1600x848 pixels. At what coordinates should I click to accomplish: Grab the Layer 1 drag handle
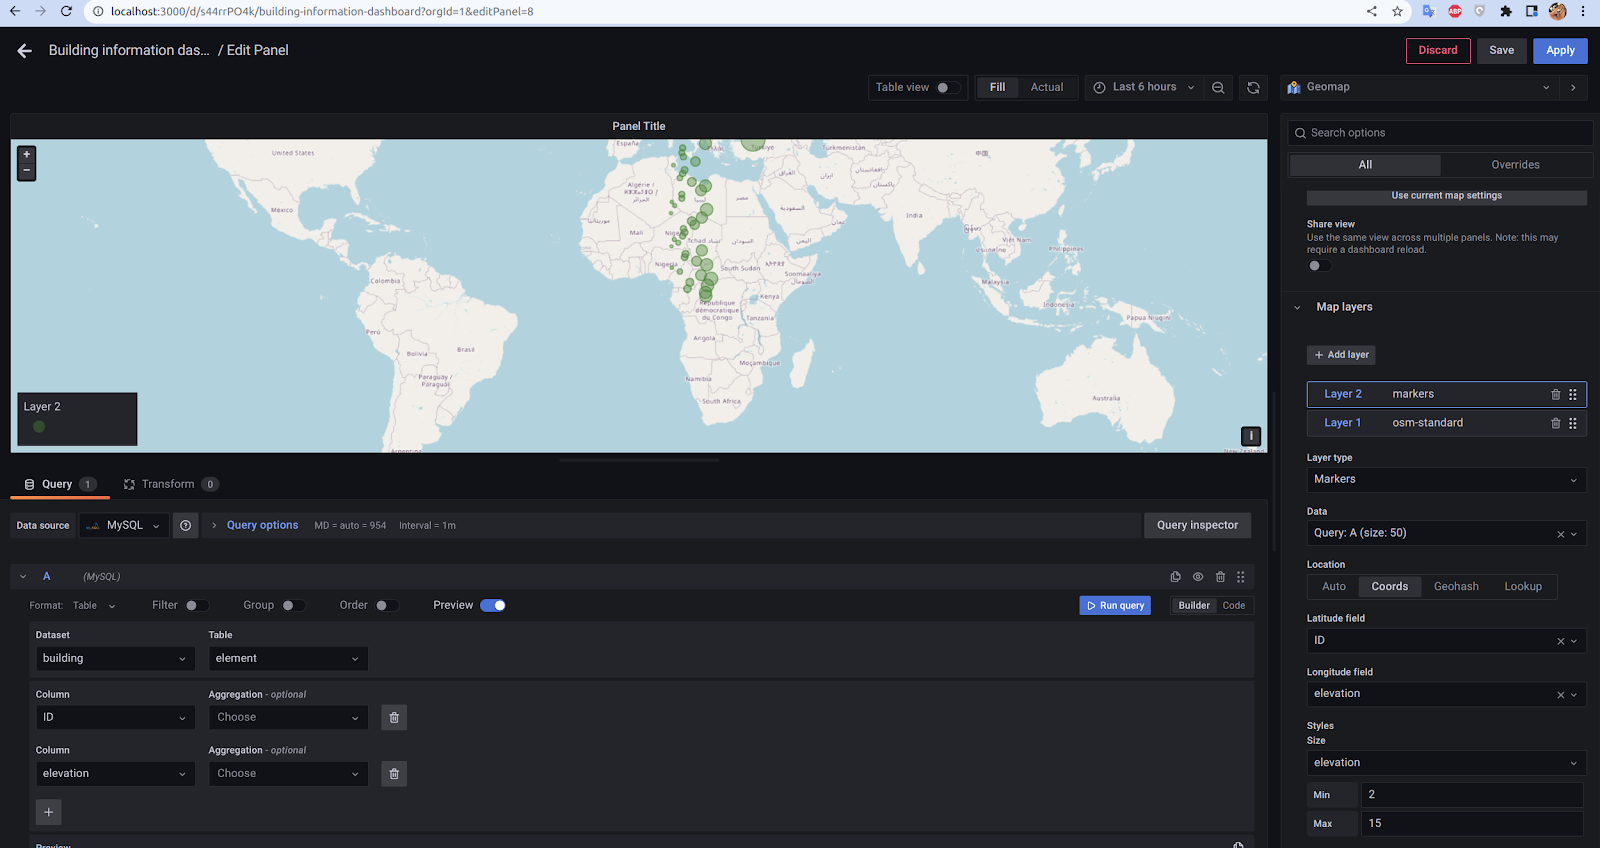coord(1573,424)
